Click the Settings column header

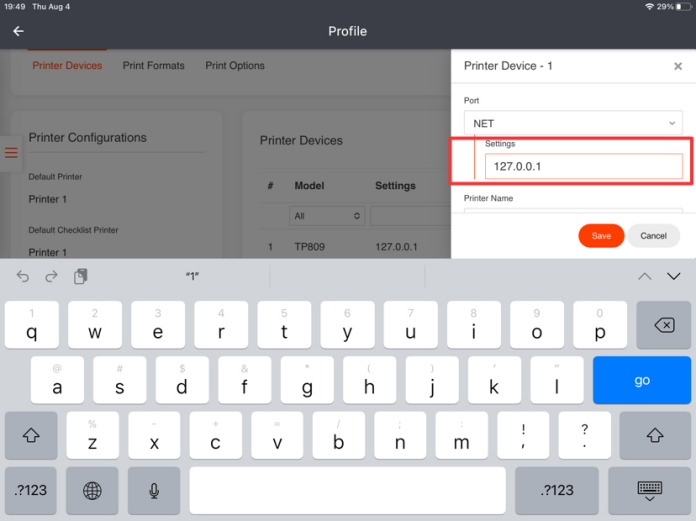395,186
